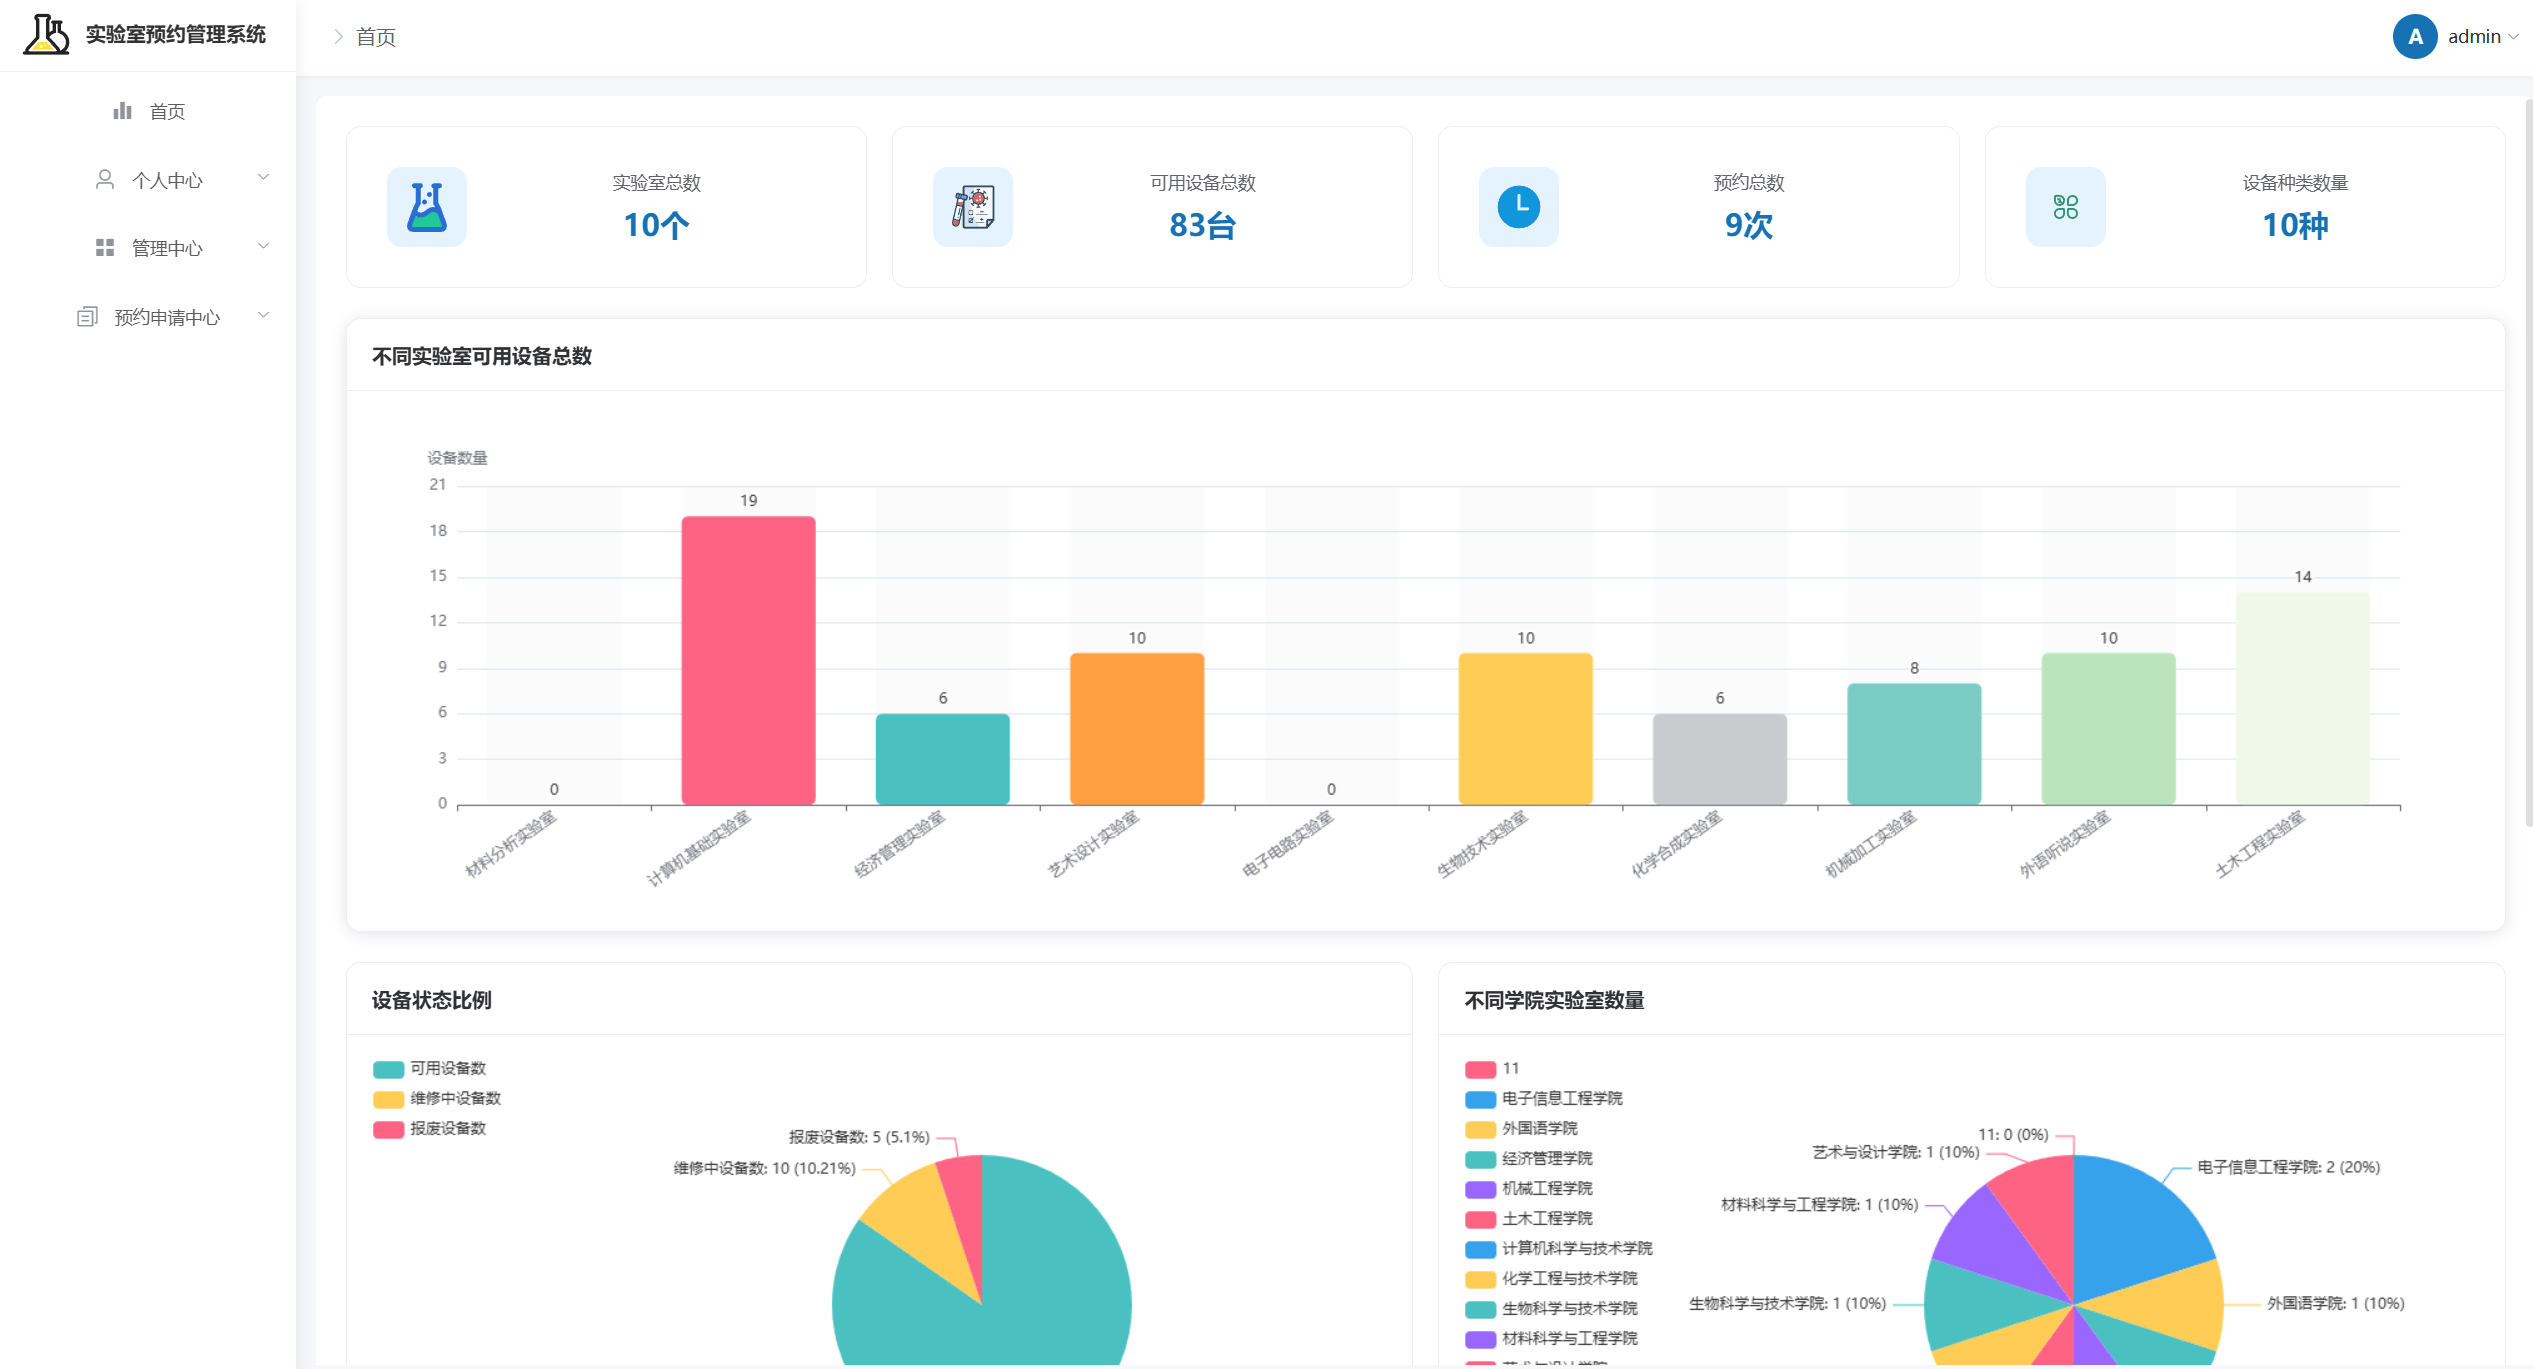This screenshot has height=1369, width=2533.
Task: Click the admin avatar circle
Action: 2415,37
